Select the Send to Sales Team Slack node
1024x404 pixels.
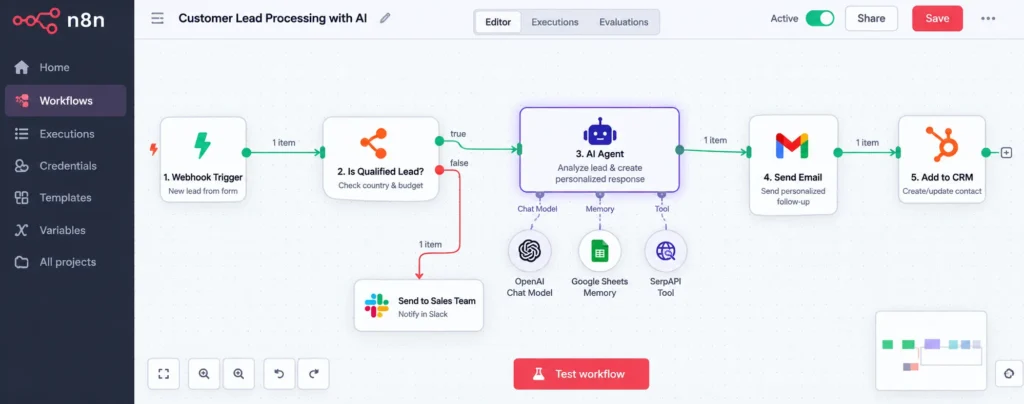419,305
